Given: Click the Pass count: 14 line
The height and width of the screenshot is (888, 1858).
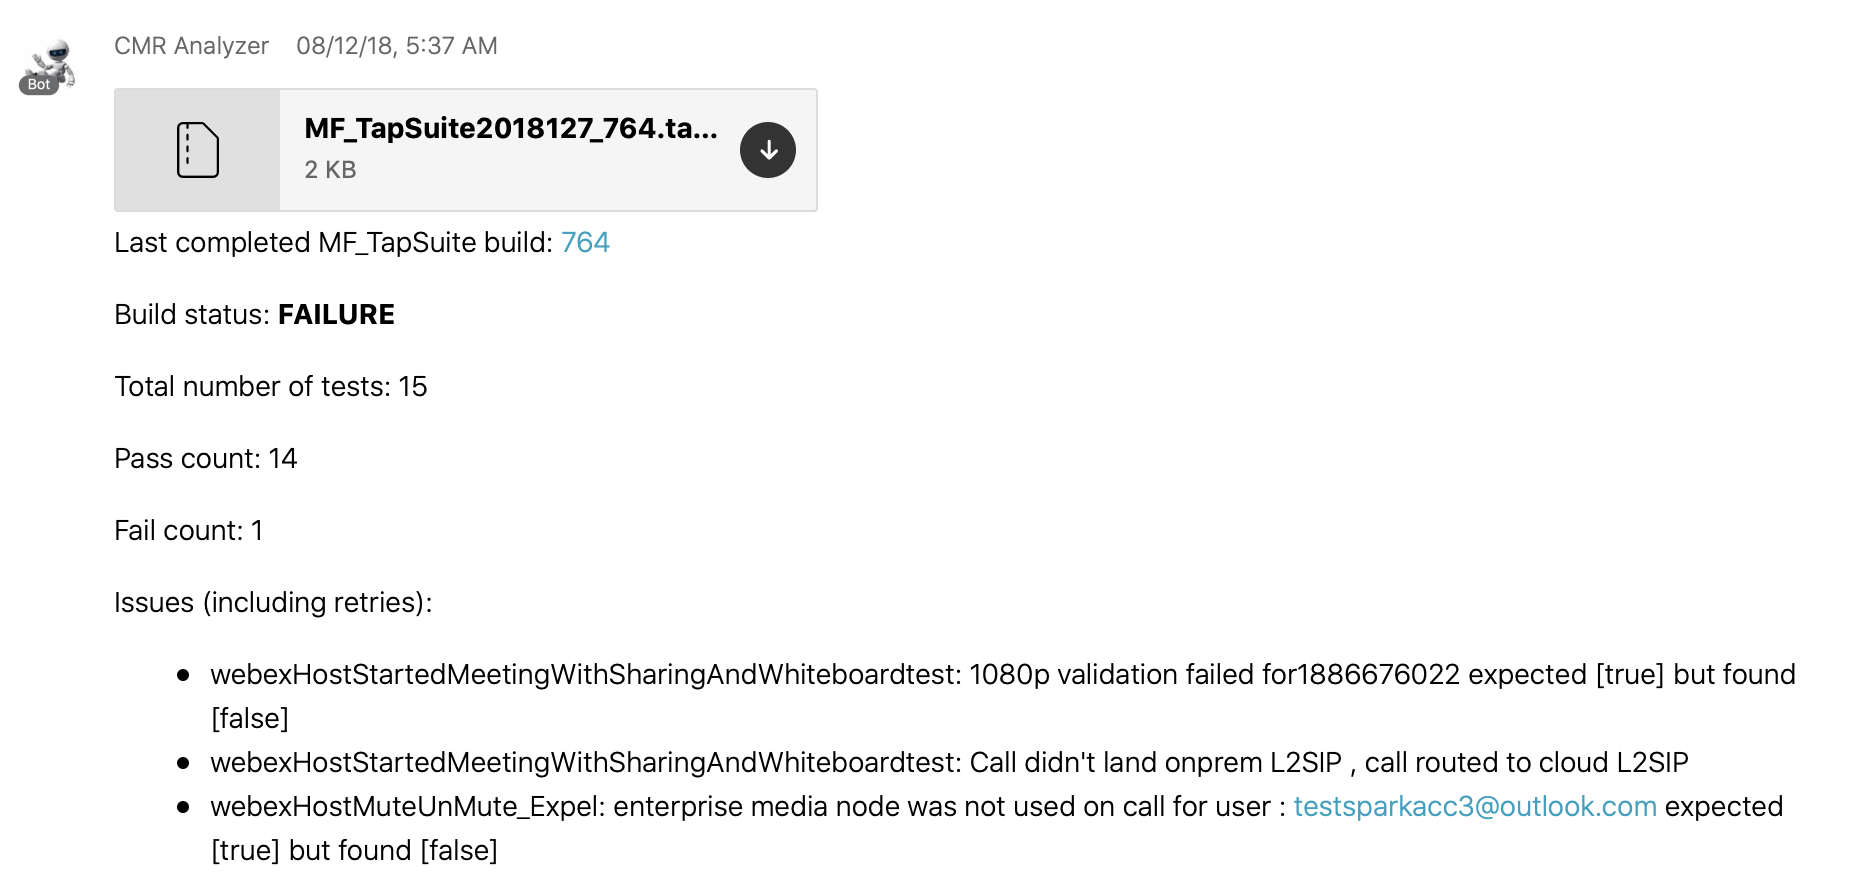Looking at the screenshot, I should pyautogui.click(x=205, y=459).
